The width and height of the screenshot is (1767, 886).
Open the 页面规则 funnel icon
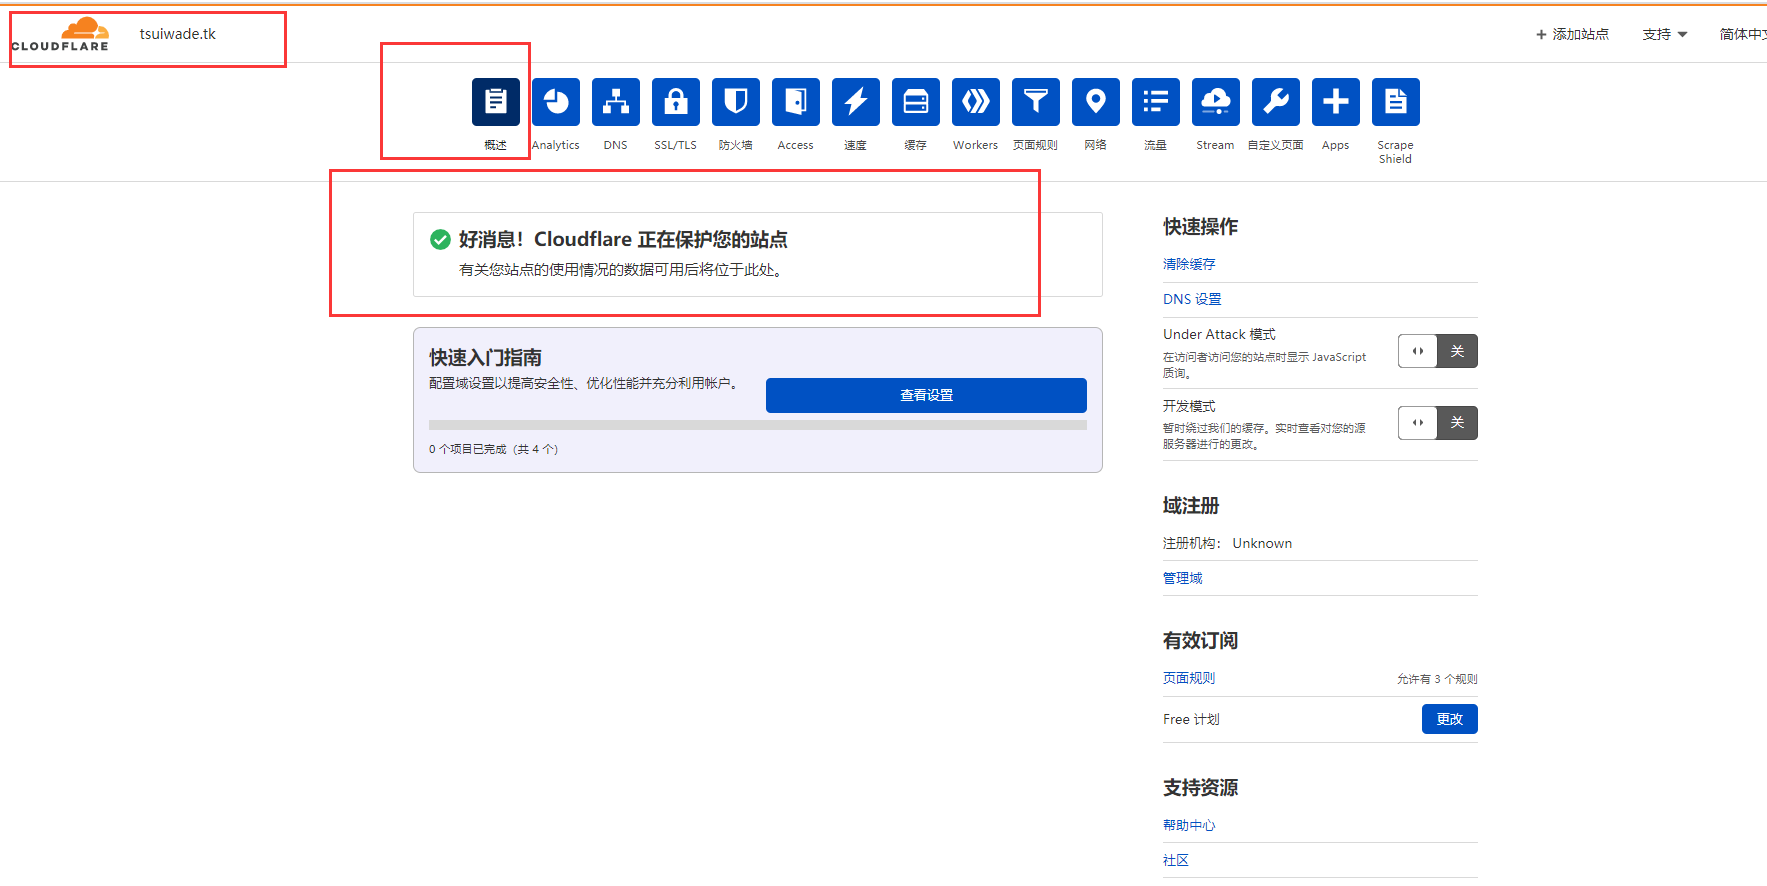click(x=1036, y=102)
